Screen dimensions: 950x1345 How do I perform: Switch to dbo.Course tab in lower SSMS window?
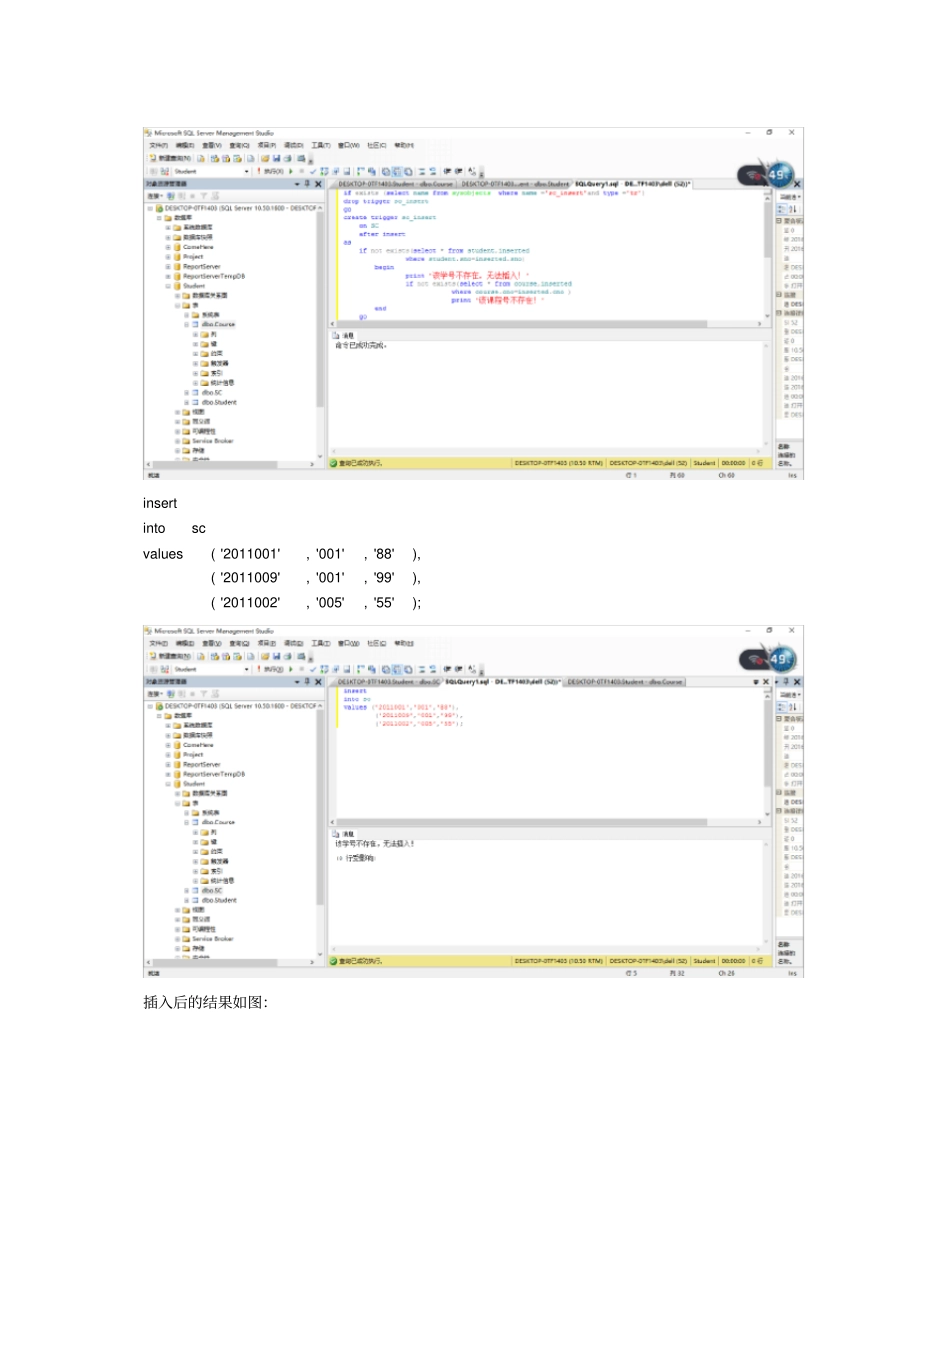coord(625,682)
